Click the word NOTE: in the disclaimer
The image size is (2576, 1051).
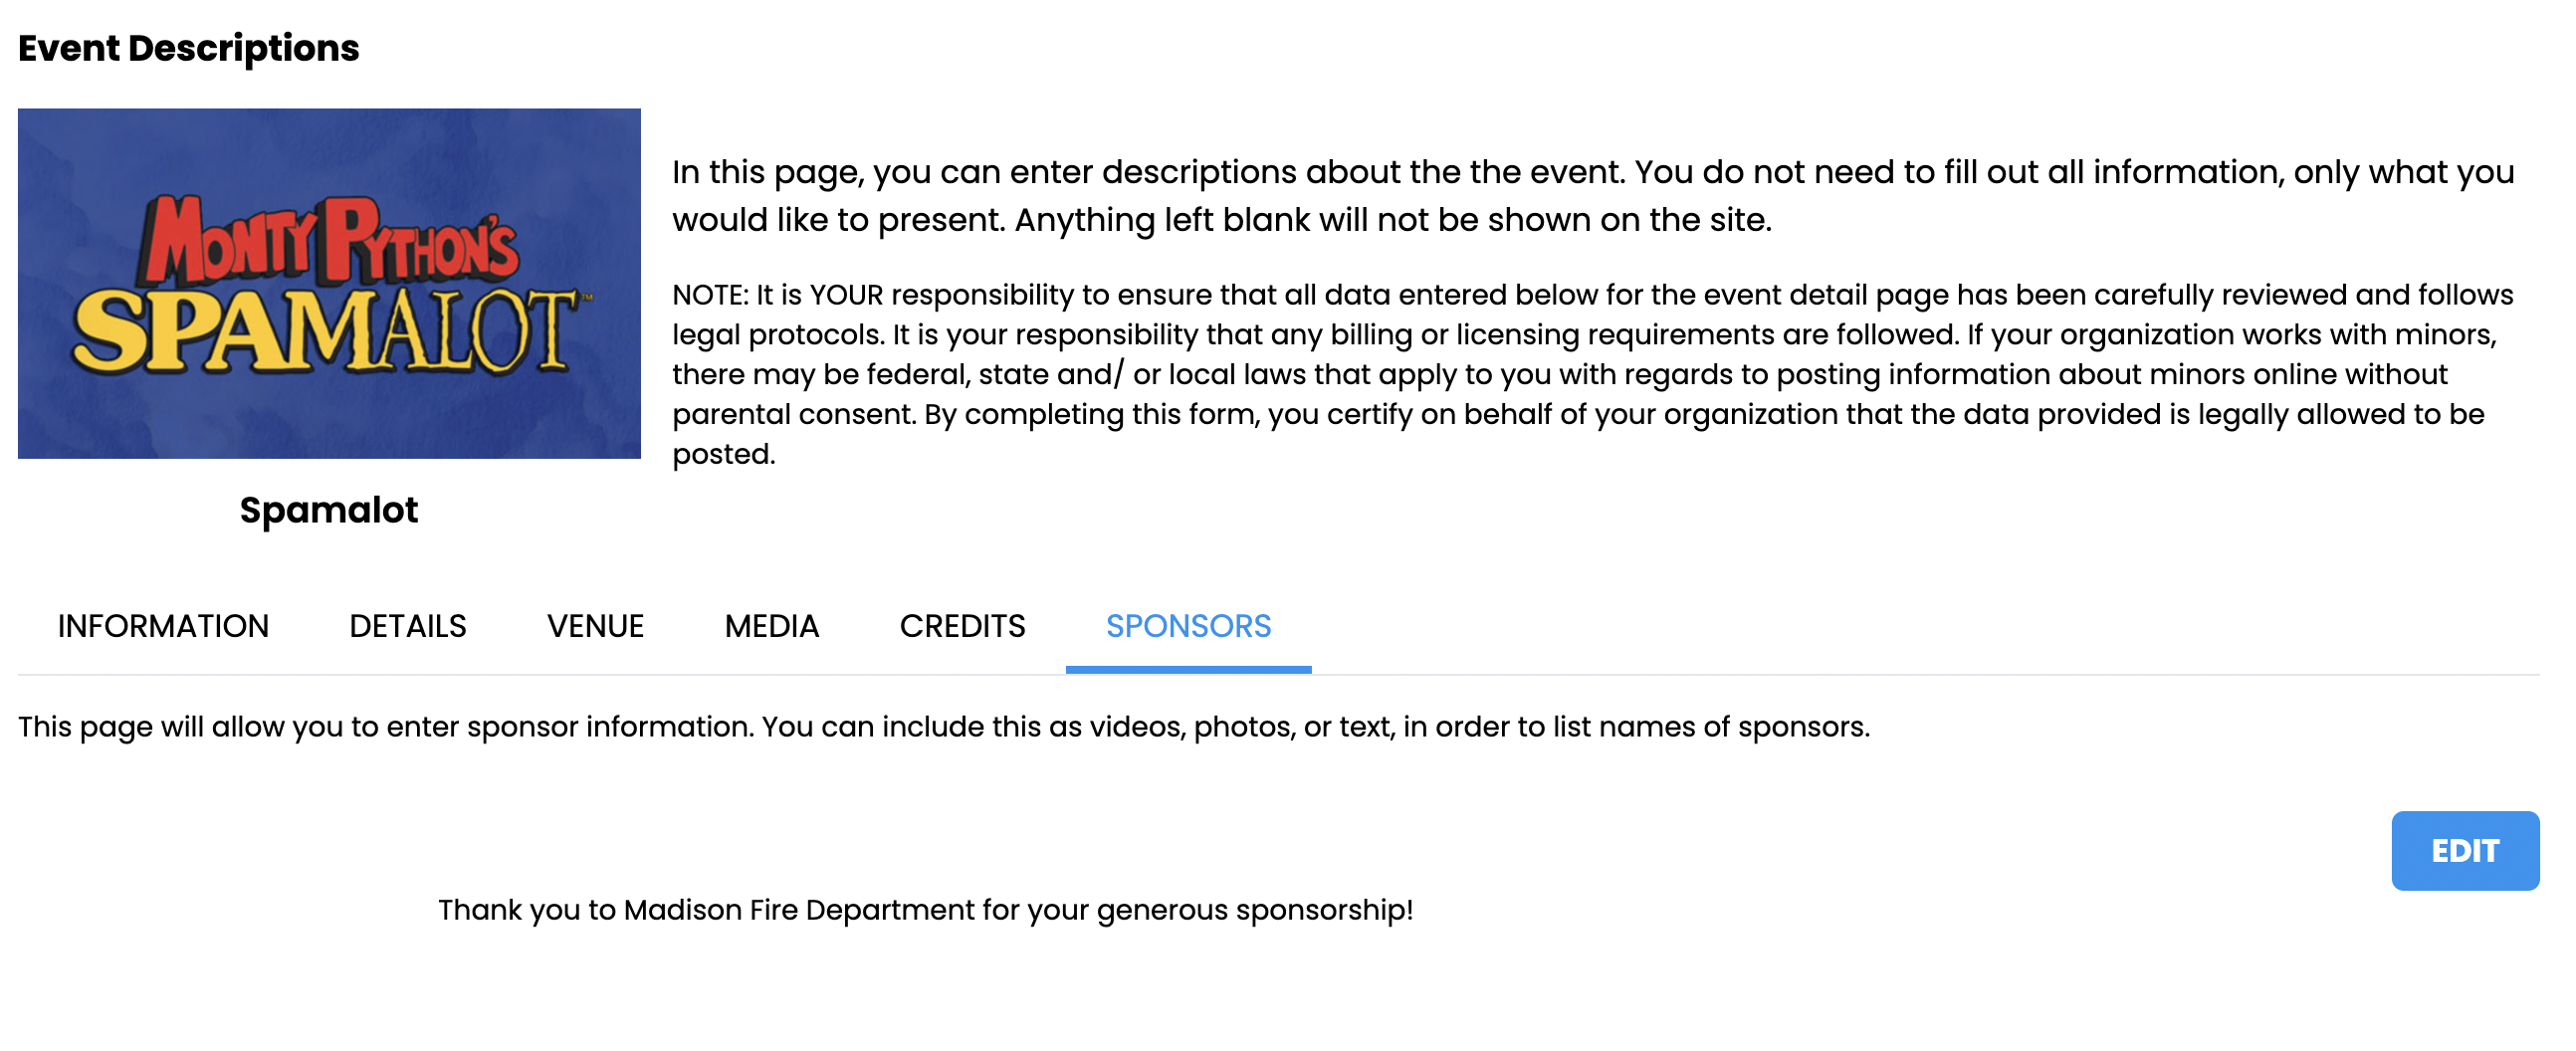710,295
